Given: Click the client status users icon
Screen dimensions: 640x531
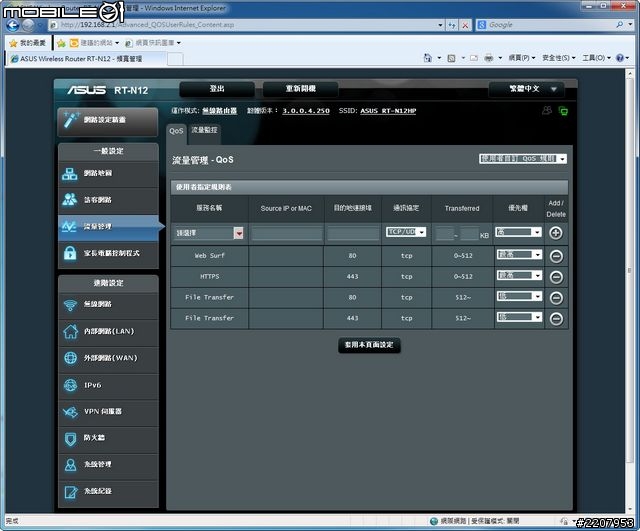Looking at the screenshot, I should [x=547, y=110].
